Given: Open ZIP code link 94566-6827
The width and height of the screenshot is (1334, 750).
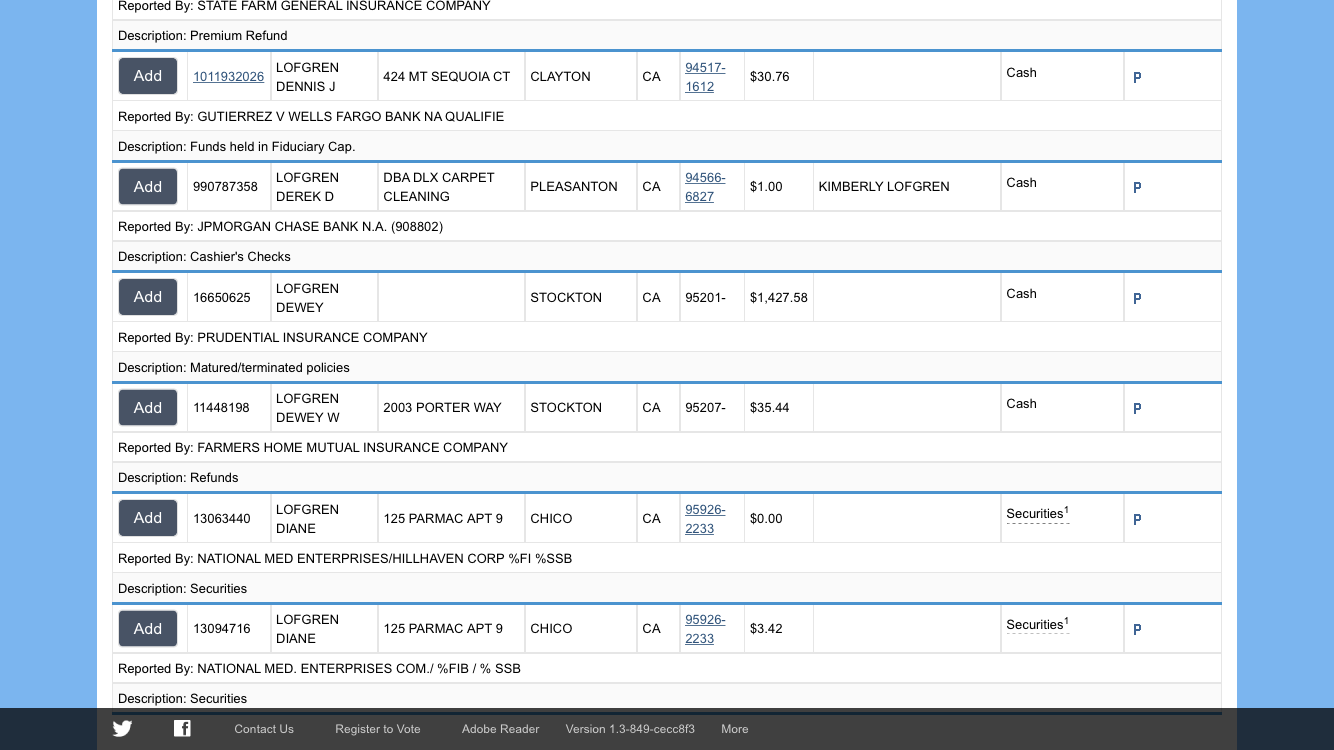Looking at the screenshot, I should [x=705, y=187].
